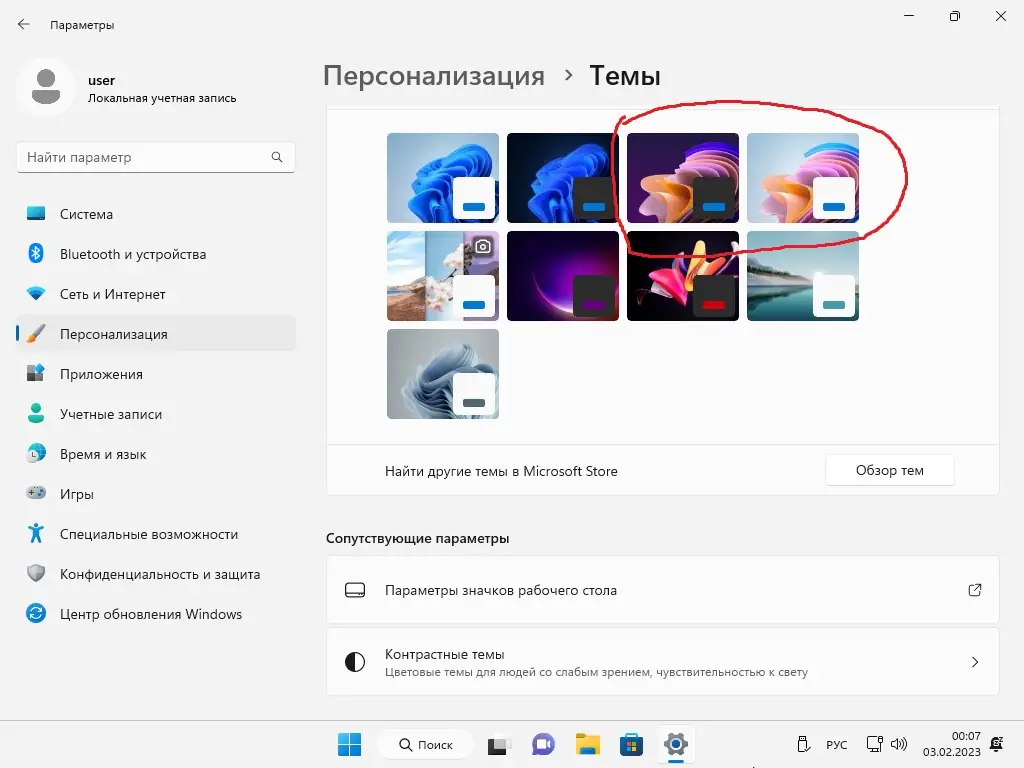1024x768 pixels.
Task: Open the РУС language switcher in the tray
Action: click(x=836, y=744)
